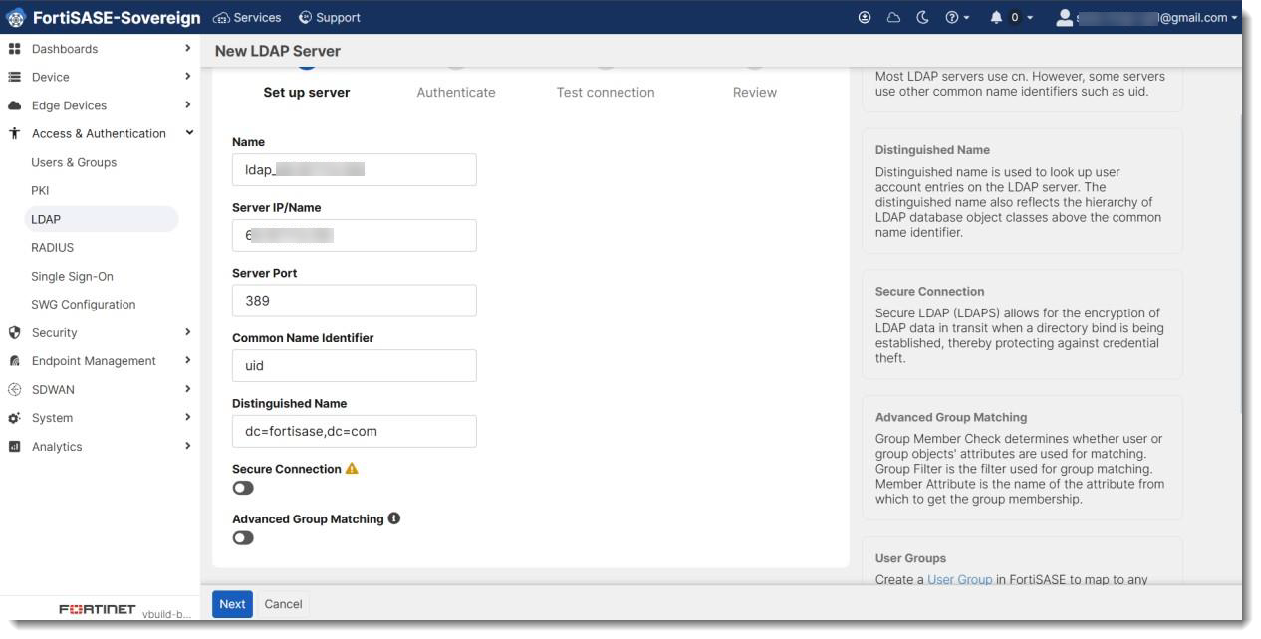Viewport: 1261px width, 639px height.
Task: Go to the Test connection step
Action: pyautogui.click(x=605, y=92)
